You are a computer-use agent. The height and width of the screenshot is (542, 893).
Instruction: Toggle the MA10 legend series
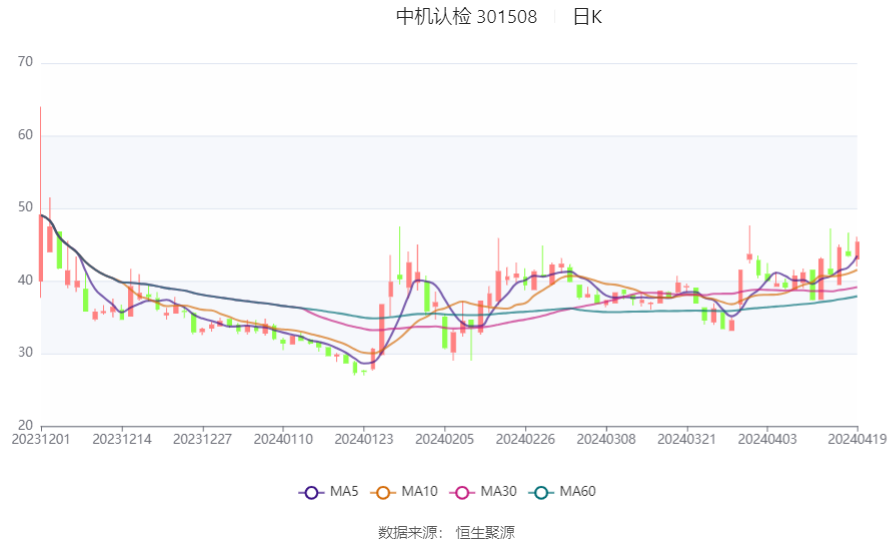tap(404, 492)
